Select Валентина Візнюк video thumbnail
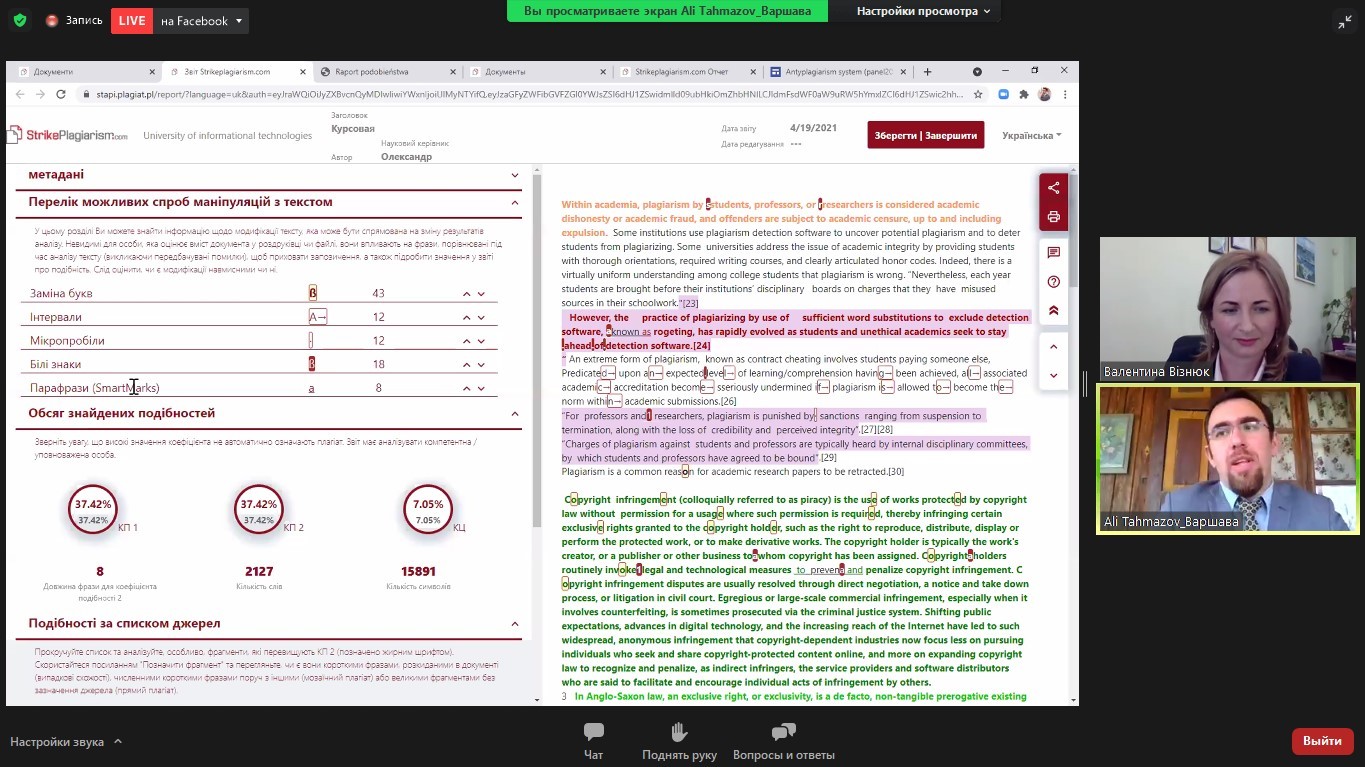 pyautogui.click(x=1227, y=309)
